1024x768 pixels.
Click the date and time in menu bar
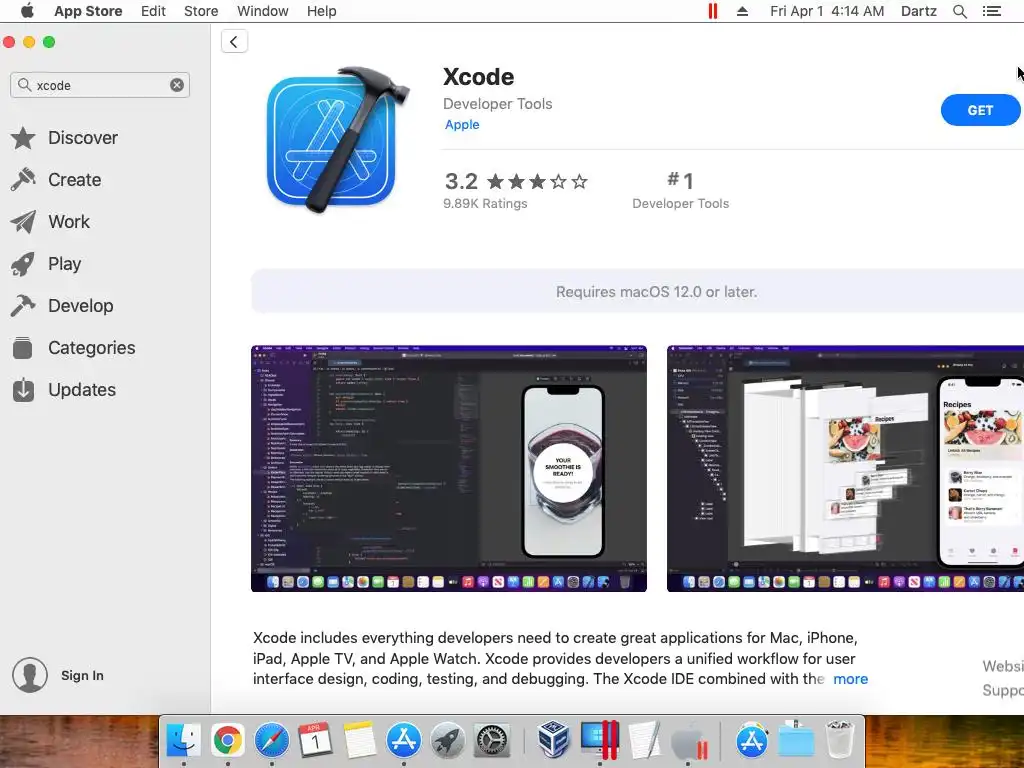pyautogui.click(x=827, y=11)
